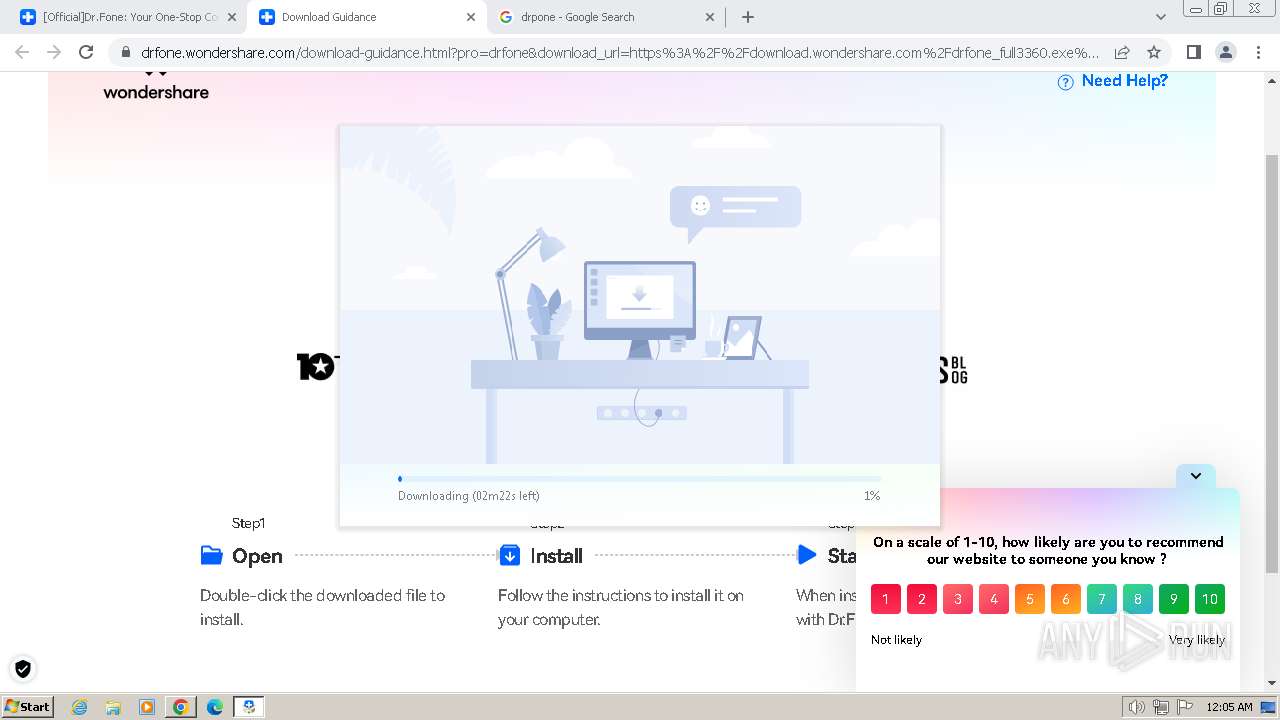The width and height of the screenshot is (1280, 720).
Task: Click the shield badge icon at bottom left
Action: point(22,669)
